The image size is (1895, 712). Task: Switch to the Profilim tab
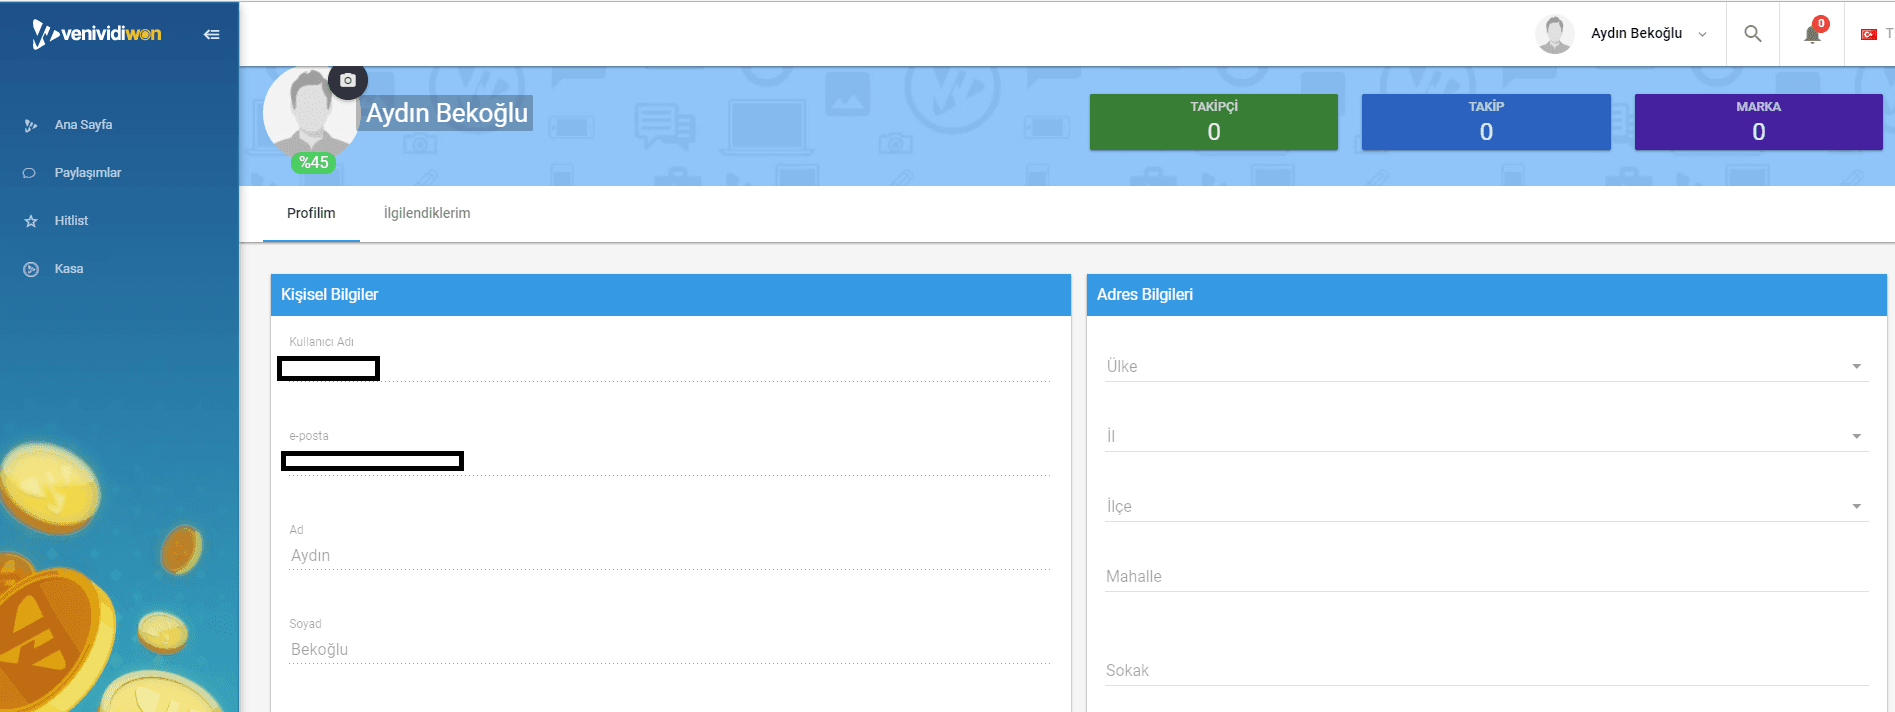point(311,213)
